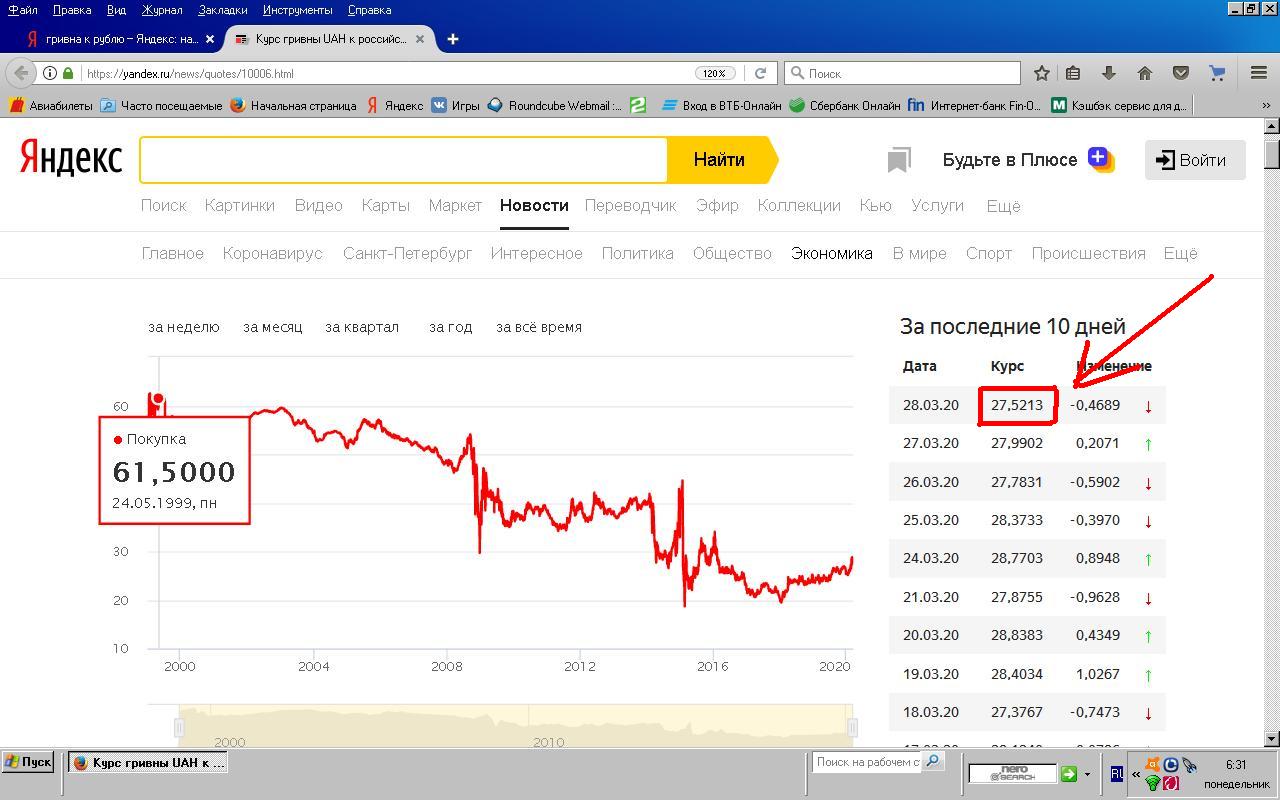Click the Яндекс logo

(x=70, y=159)
